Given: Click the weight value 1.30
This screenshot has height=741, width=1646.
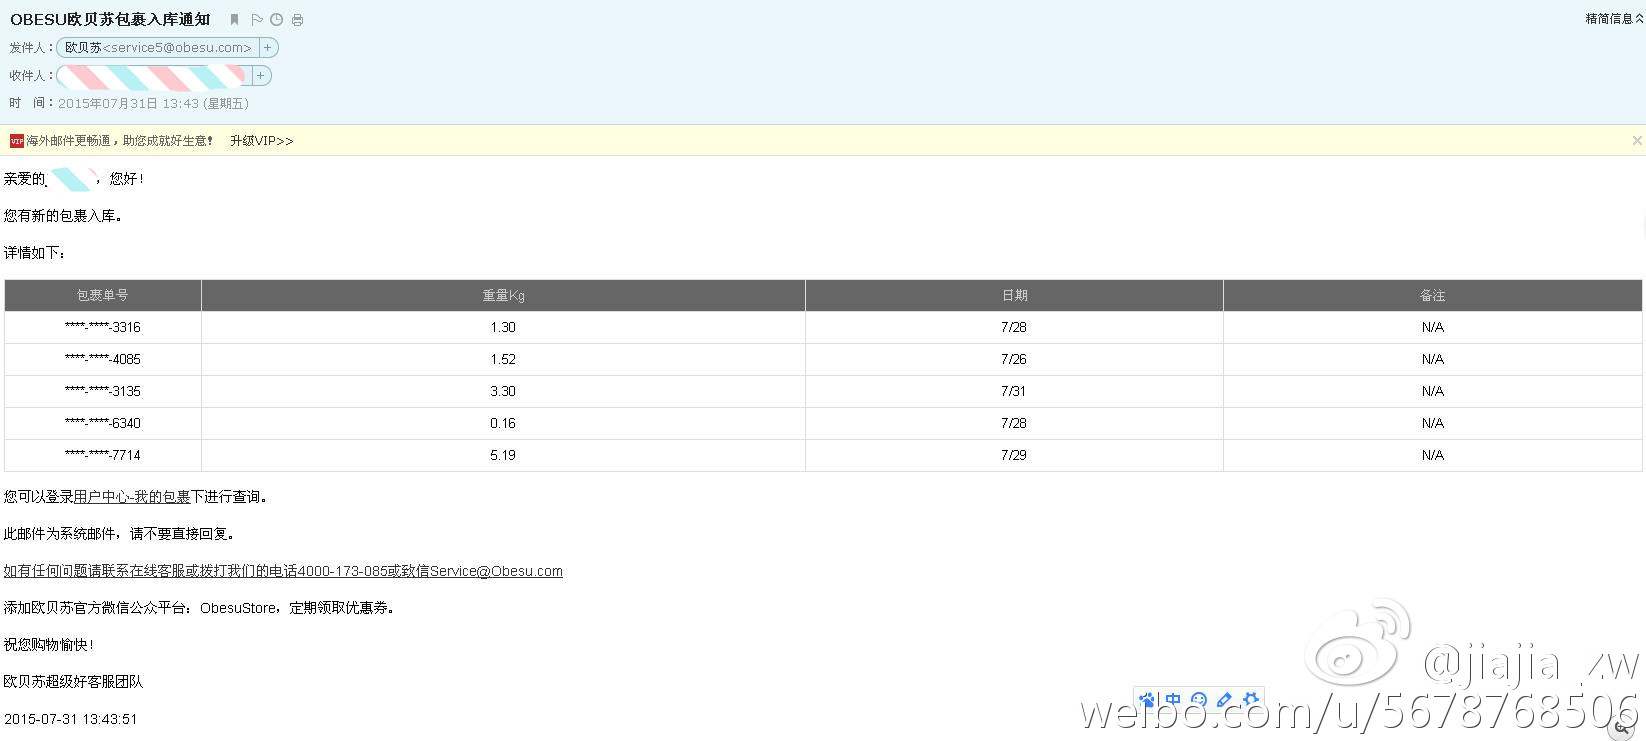Looking at the screenshot, I should tap(503, 328).
